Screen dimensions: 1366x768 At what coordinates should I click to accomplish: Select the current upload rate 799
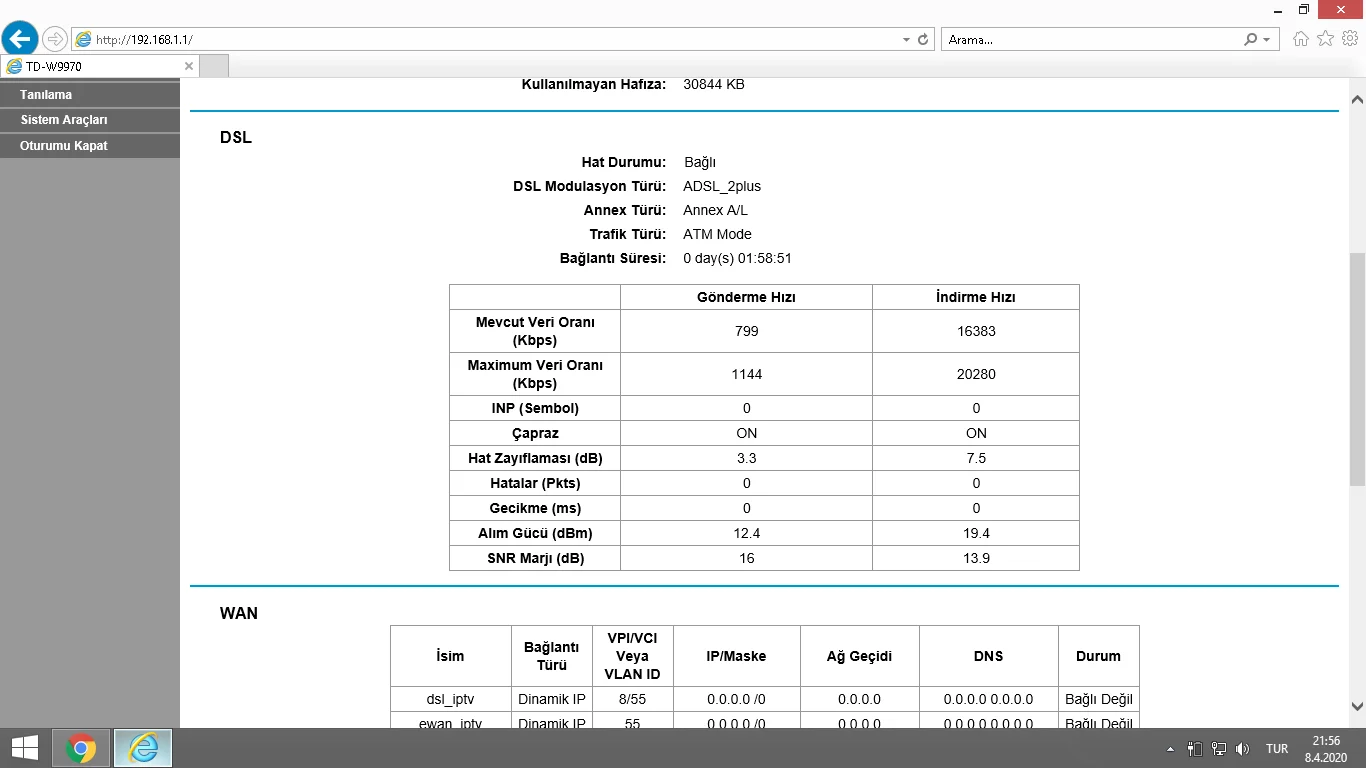[746, 331]
